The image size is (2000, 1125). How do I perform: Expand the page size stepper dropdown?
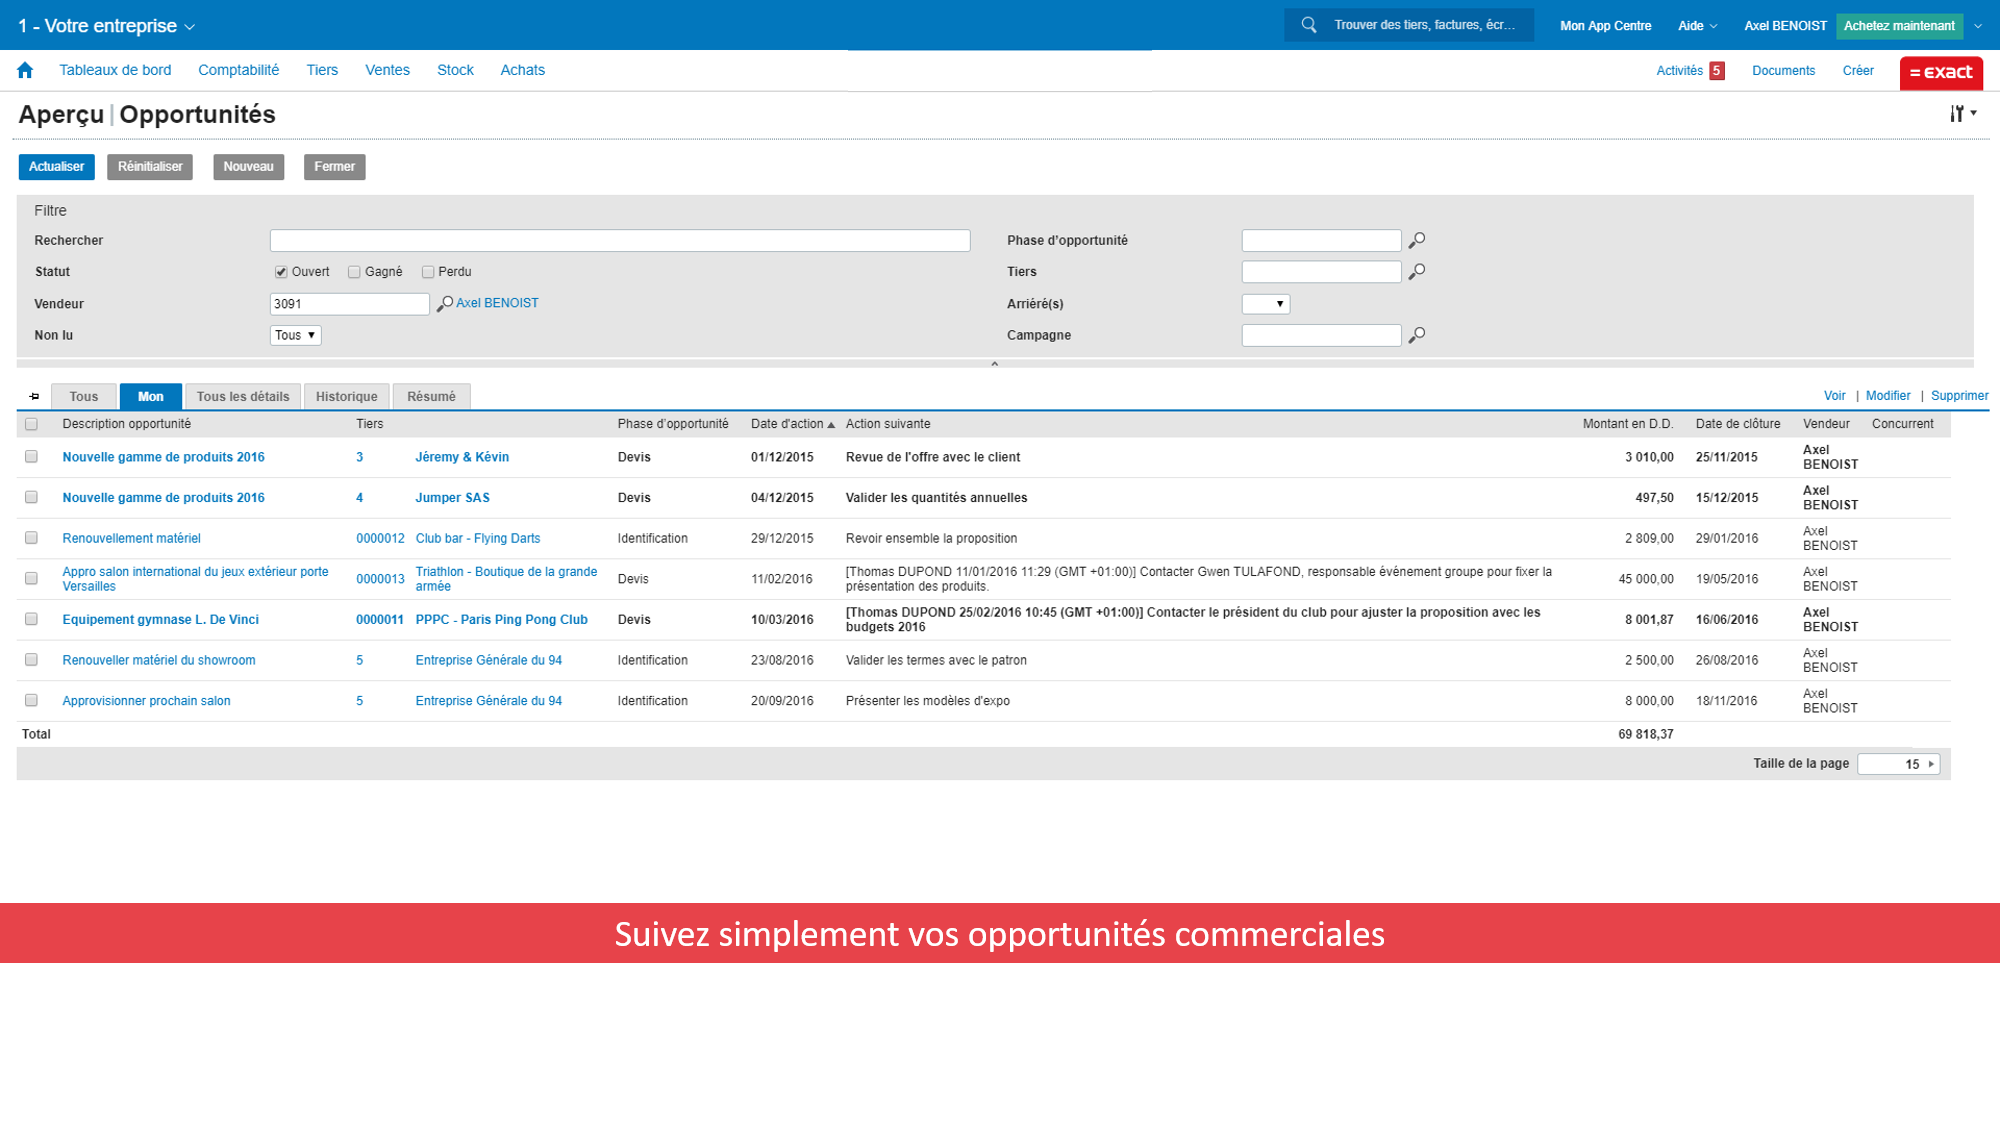point(1933,764)
